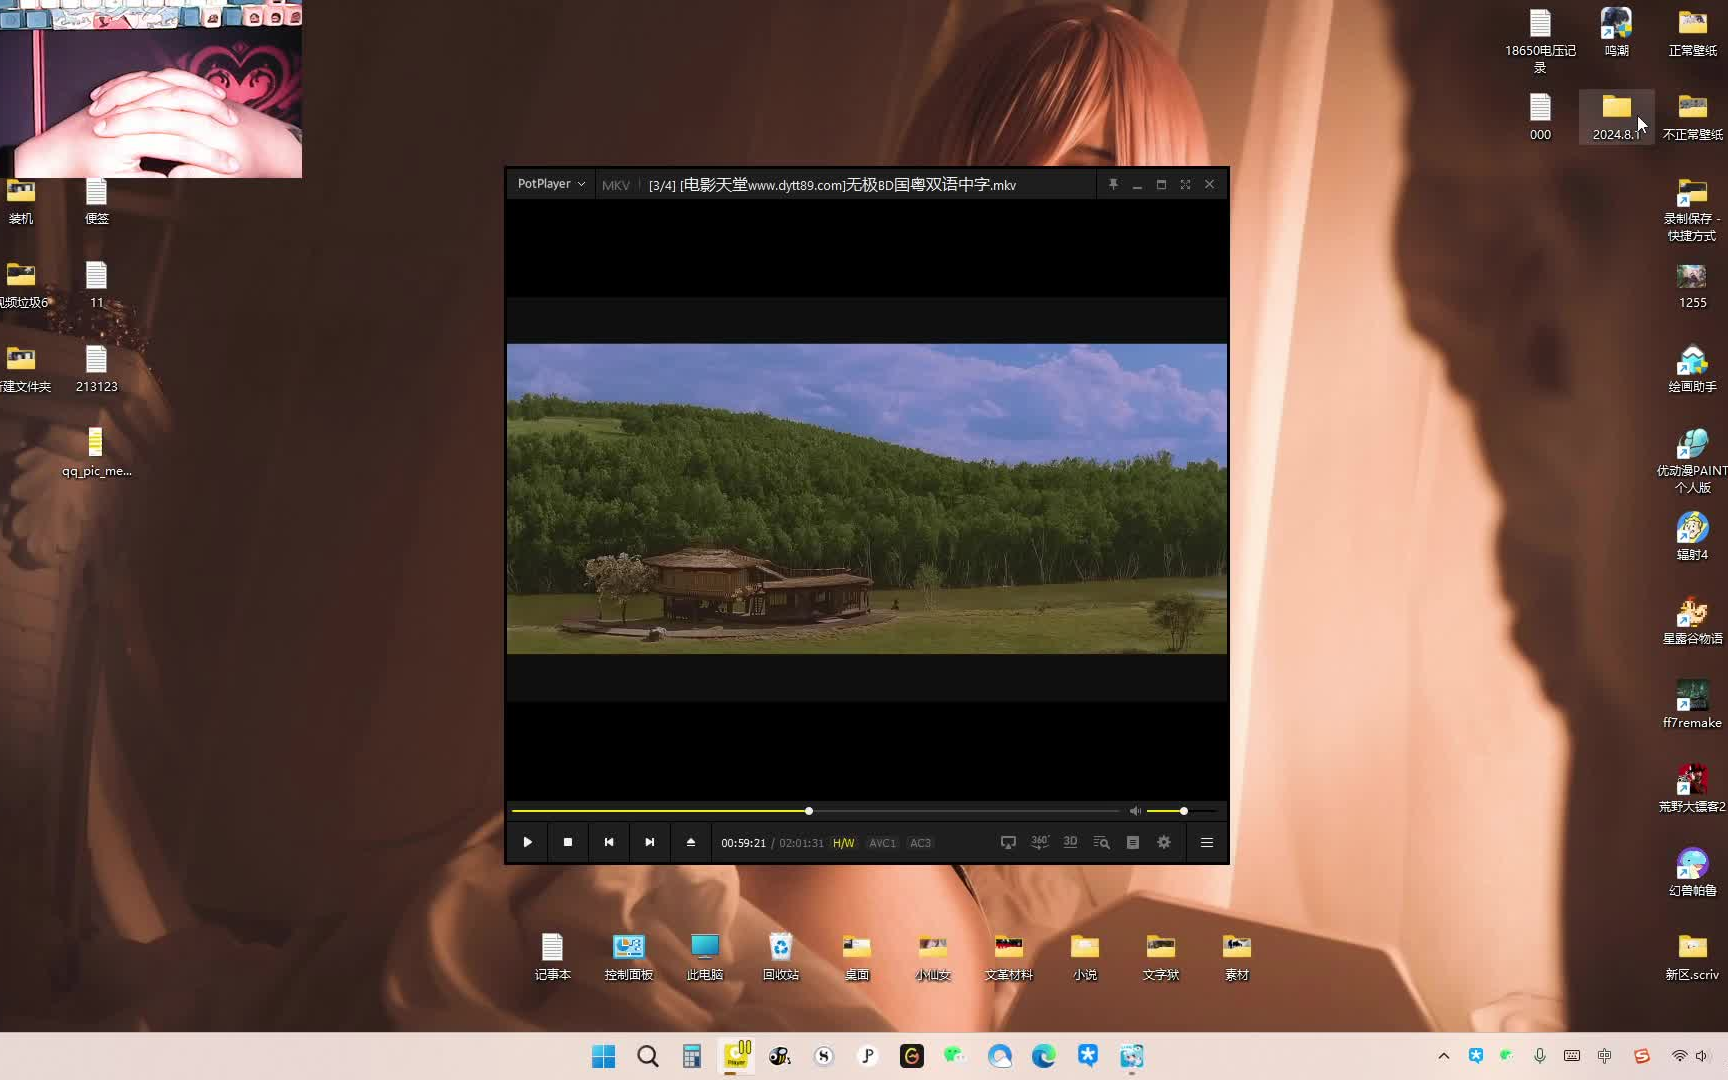Toggle H/W hardware acceleration indicator

(844, 843)
